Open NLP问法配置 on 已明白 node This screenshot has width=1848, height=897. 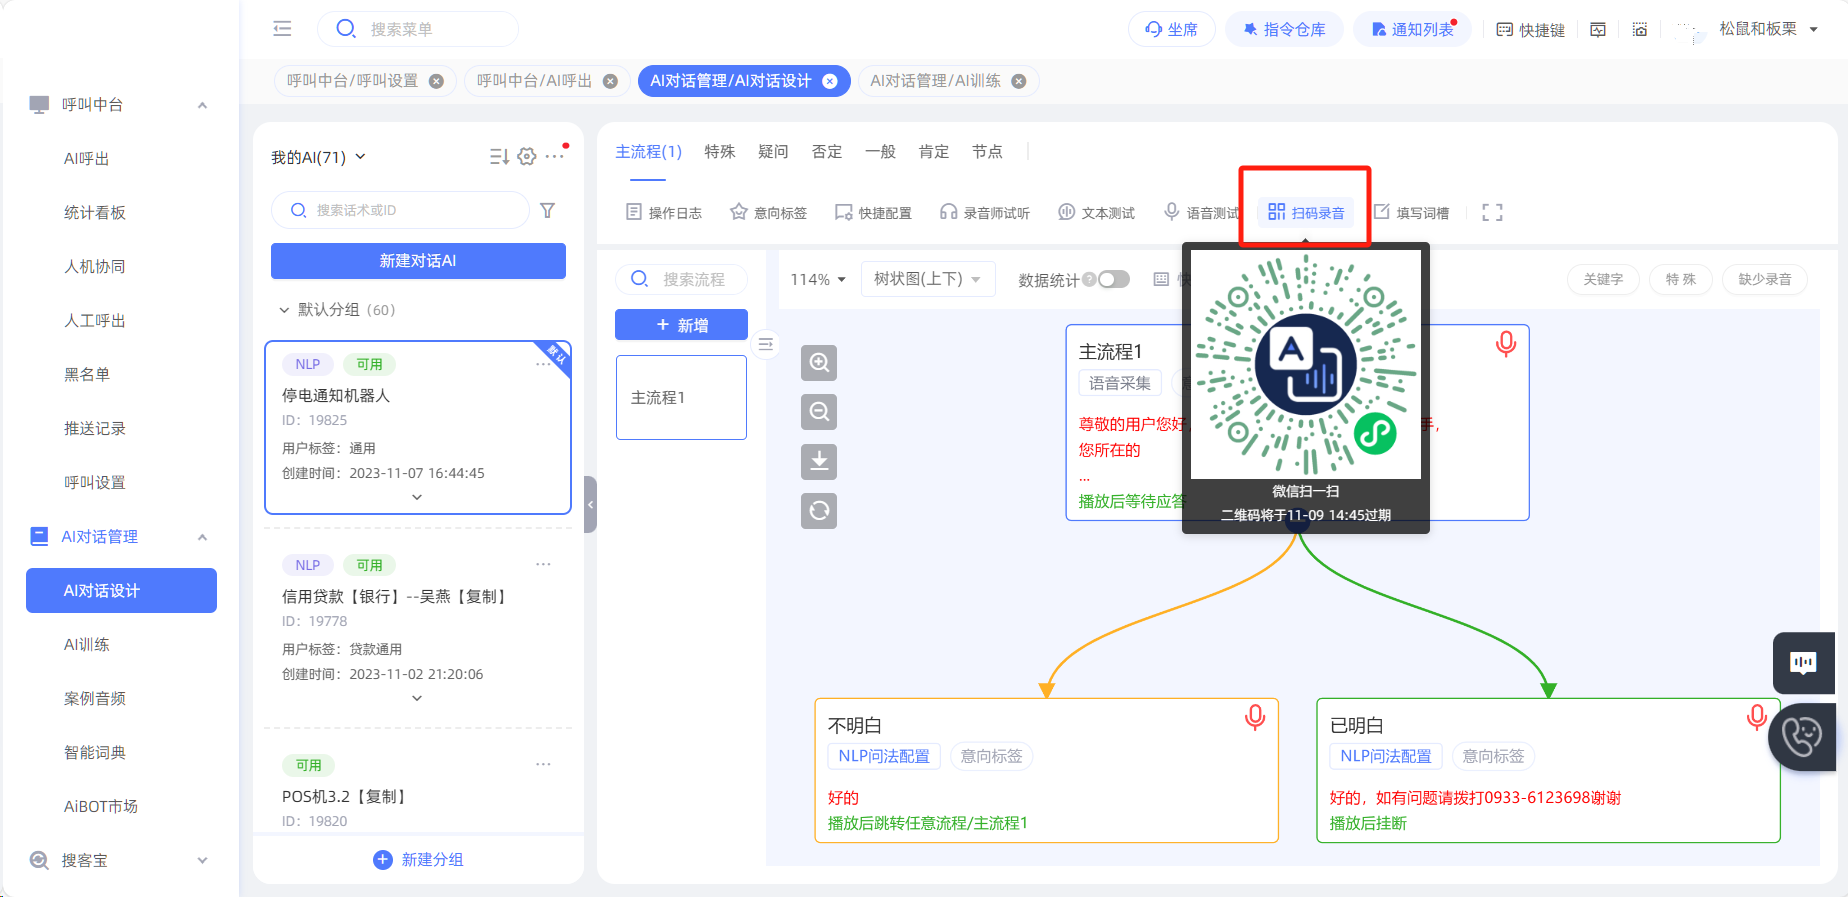coord(1386,757)
